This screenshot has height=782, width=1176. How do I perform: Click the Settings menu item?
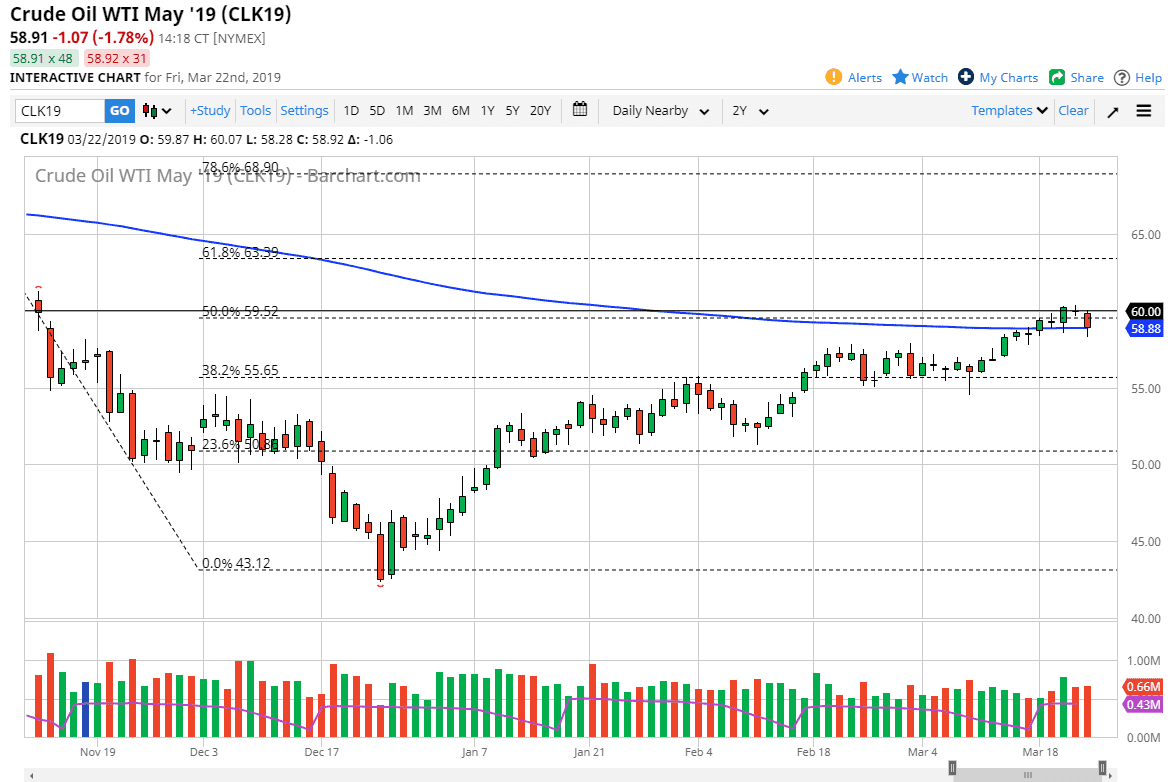(x=304, y=111)
